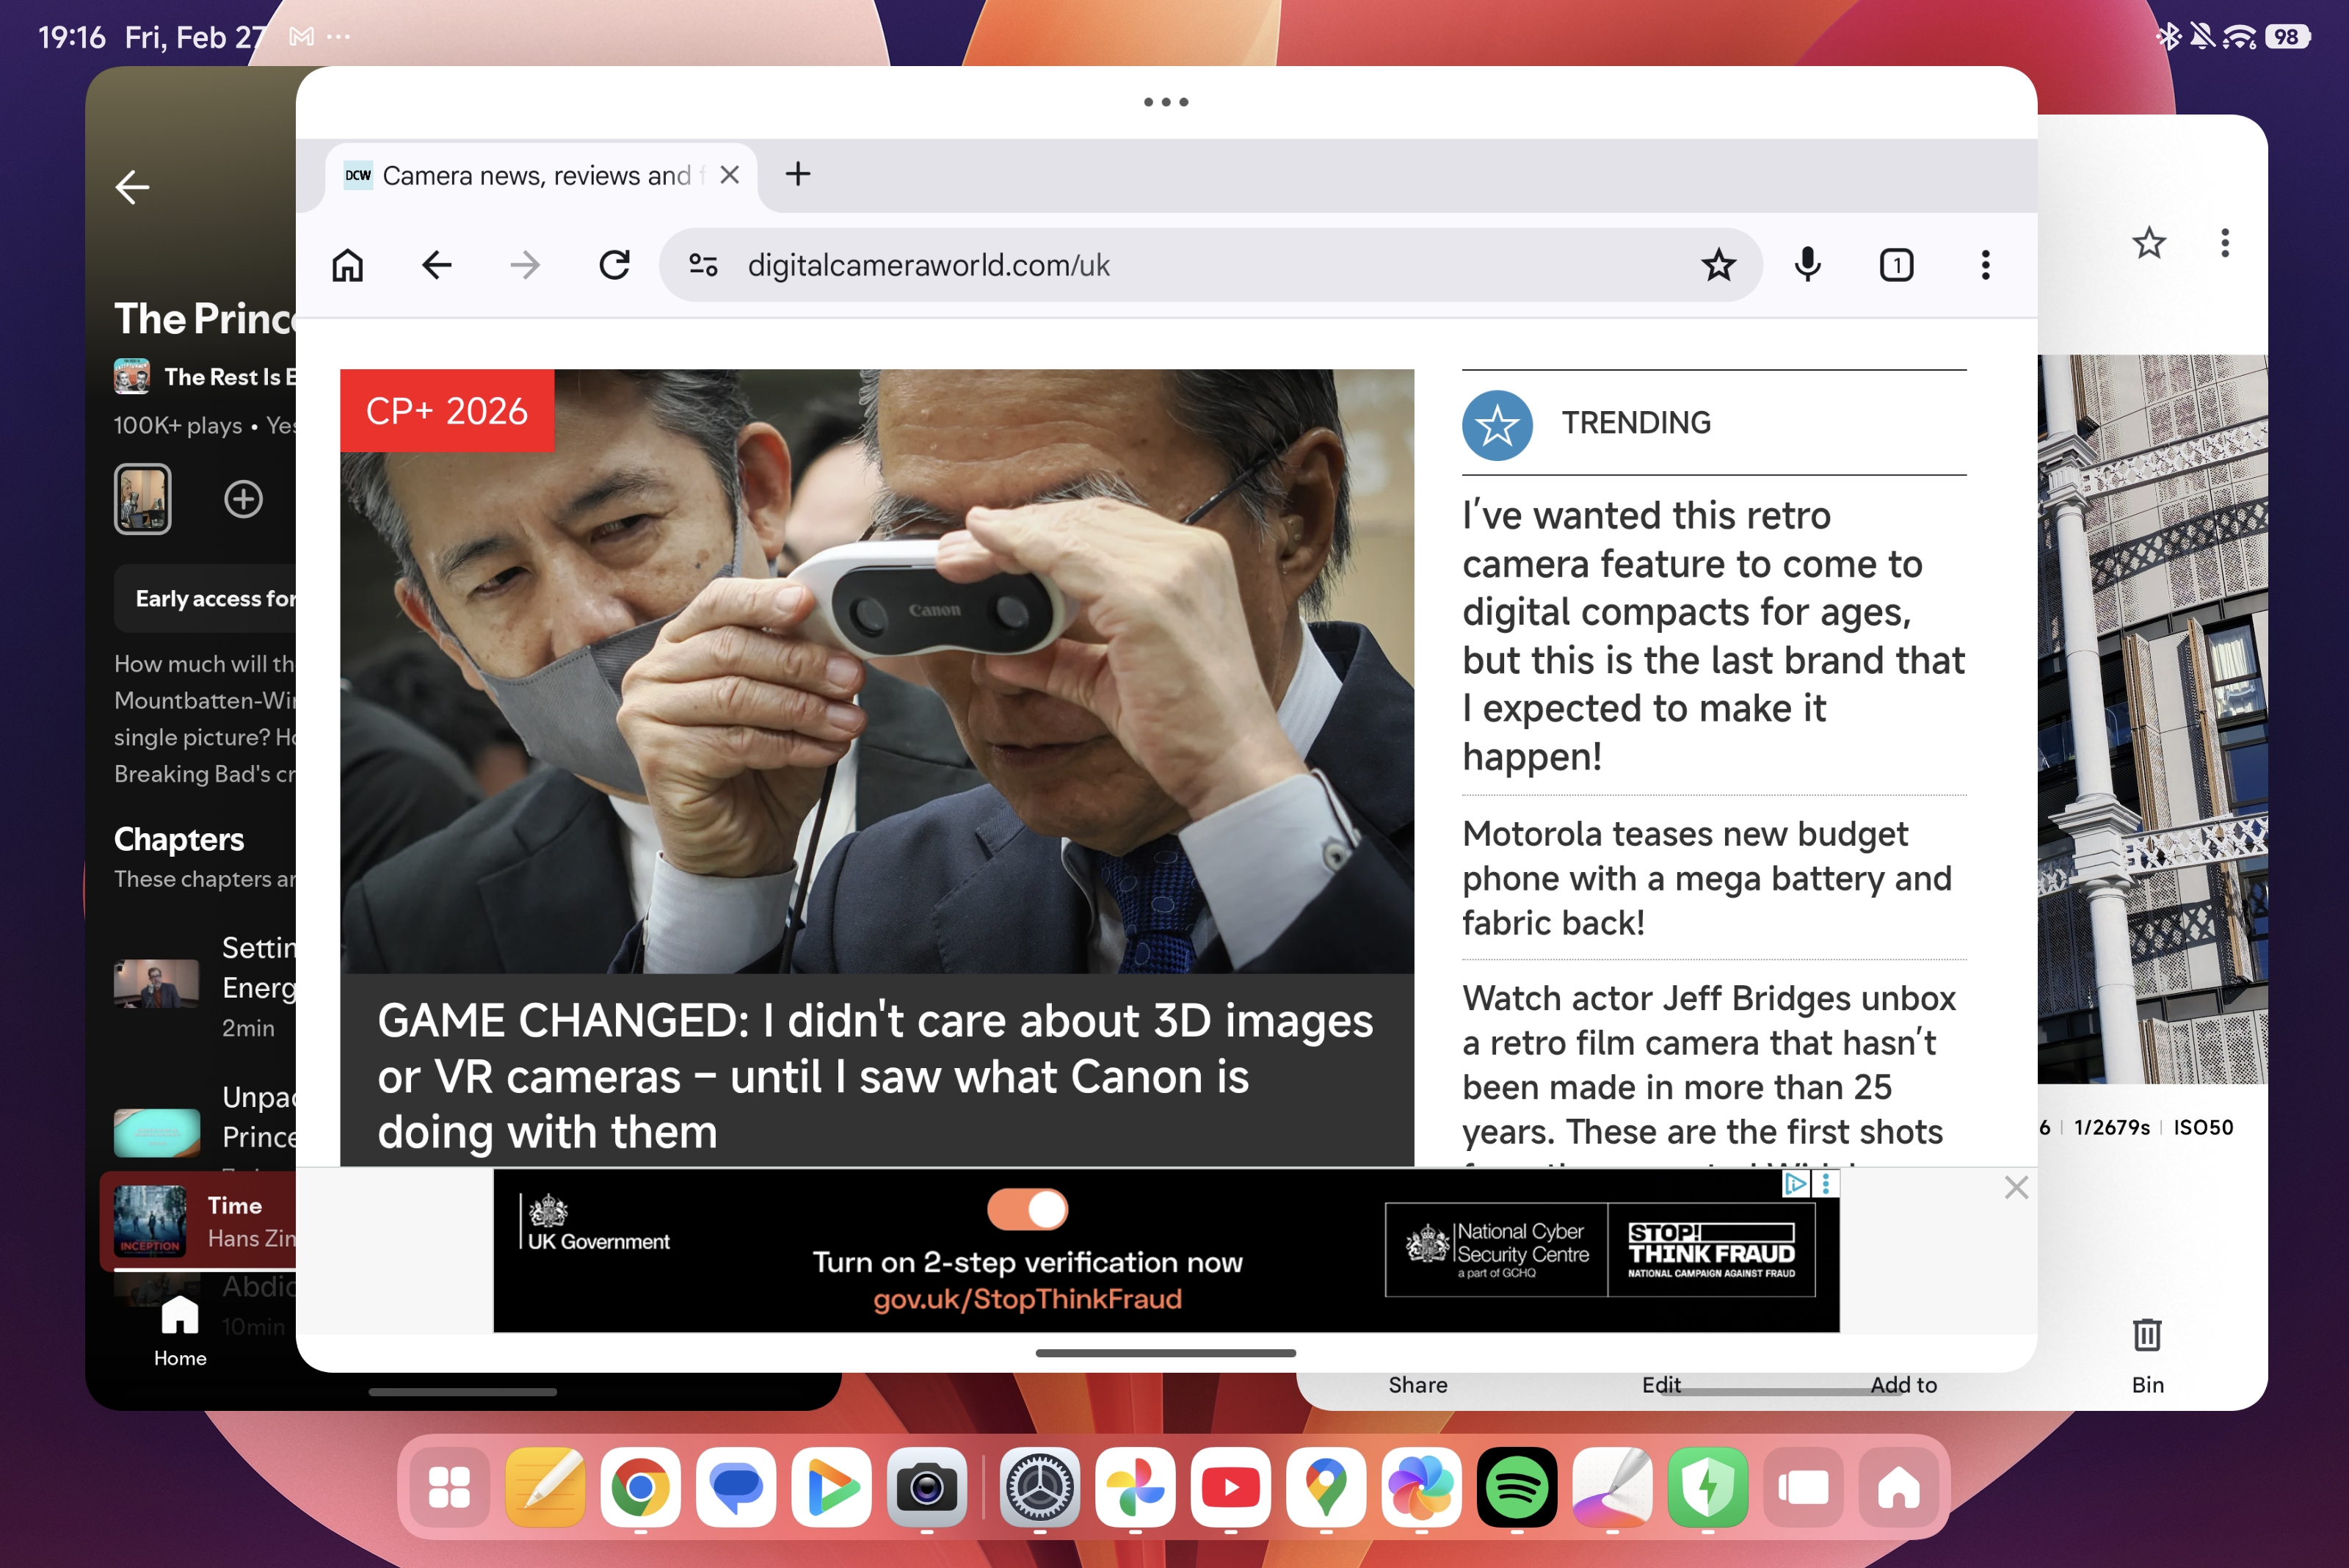The width and height of the screenshot is (2349, 1568).
Task: Open the Chrome tab switcher
Action: point(1895,265)
